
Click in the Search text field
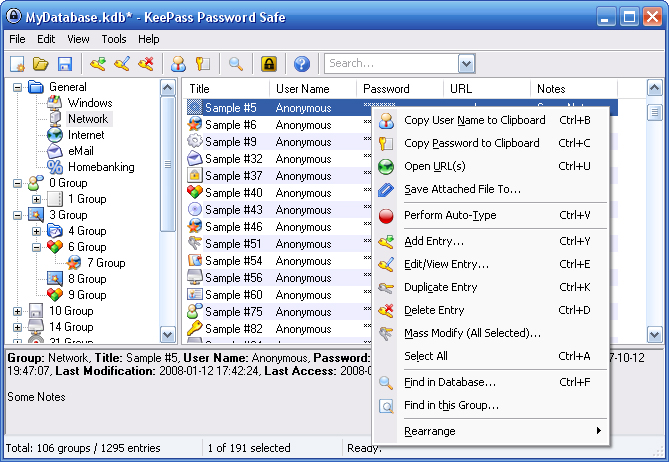click(x=392, y=64)
